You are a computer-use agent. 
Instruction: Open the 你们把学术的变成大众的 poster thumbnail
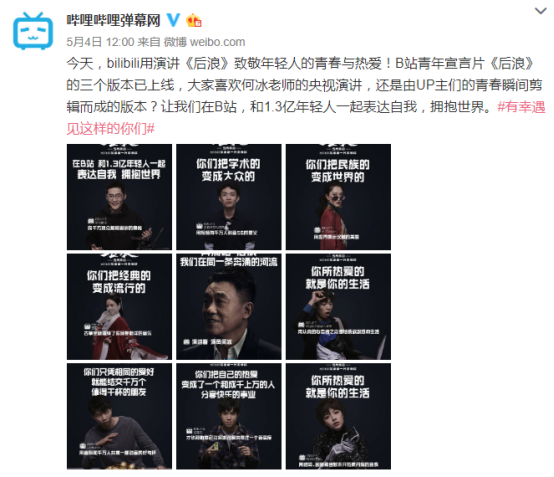pyautogui.click(x=229, y=197)
